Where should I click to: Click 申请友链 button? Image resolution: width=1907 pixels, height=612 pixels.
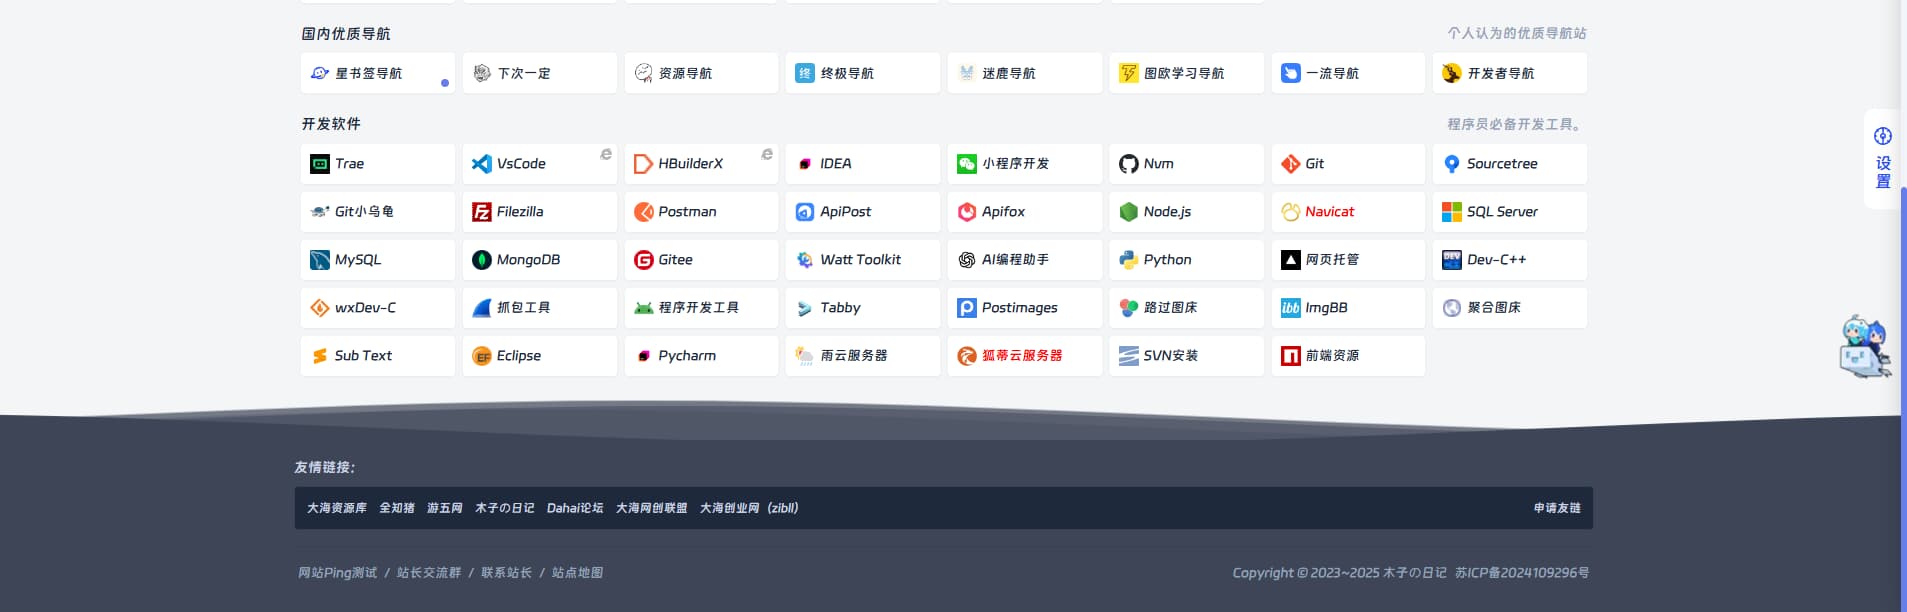(x=1557, y=508)
